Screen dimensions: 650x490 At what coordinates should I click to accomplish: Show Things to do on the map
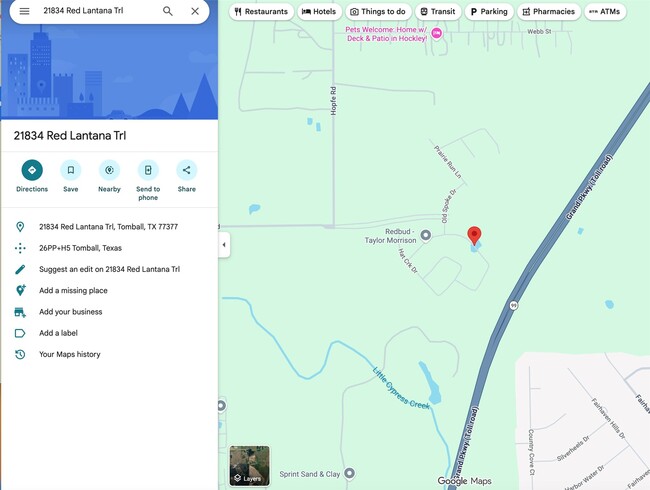[378, 12]
